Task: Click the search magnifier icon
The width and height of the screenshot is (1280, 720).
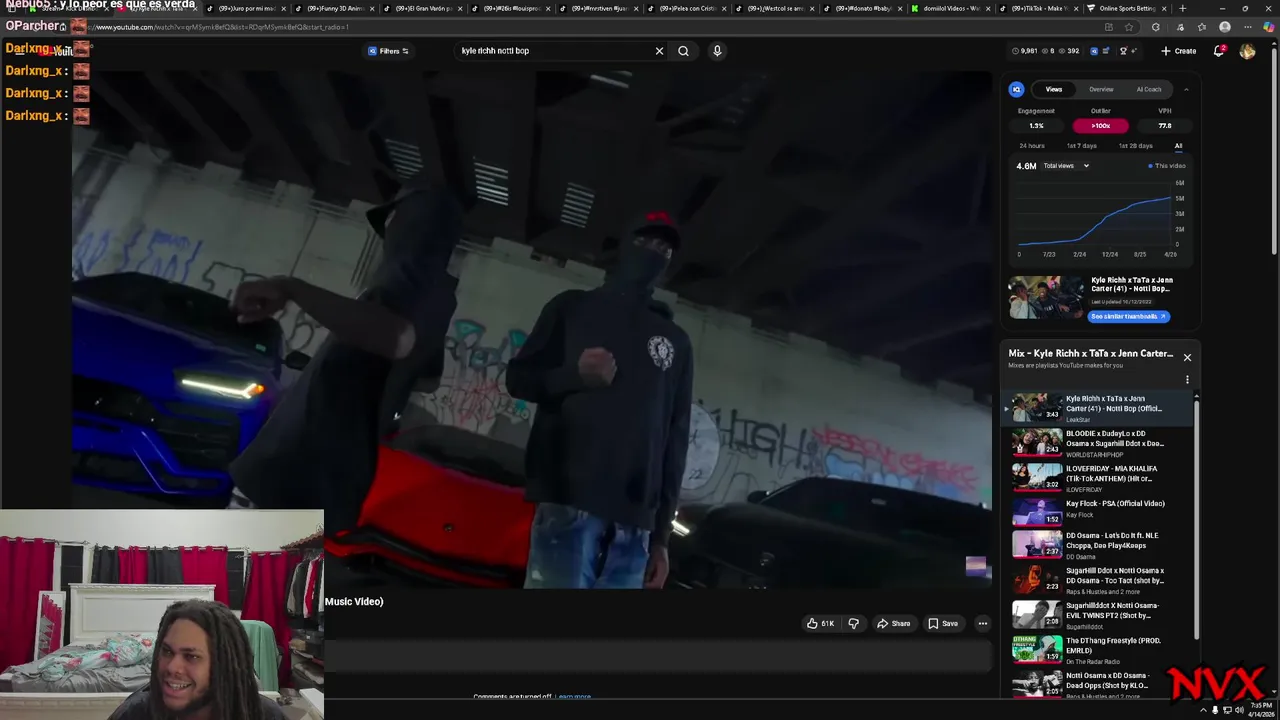Action: coord(683,51)
